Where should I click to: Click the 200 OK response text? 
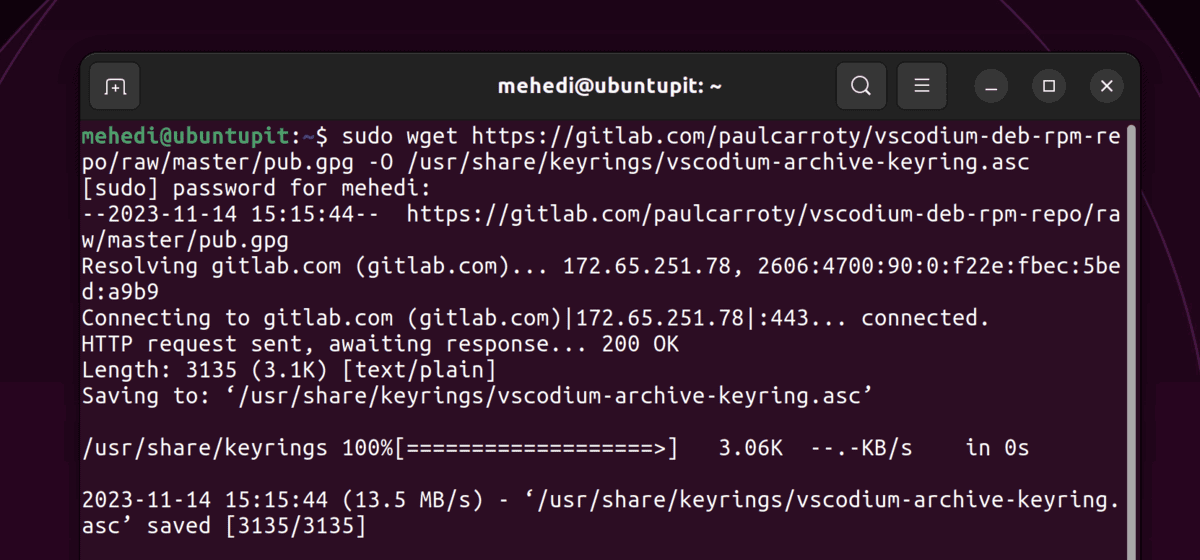pos(640,344)
